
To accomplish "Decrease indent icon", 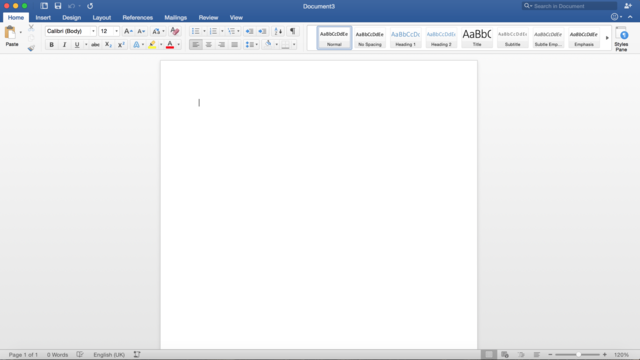I will [x=249, y=31].
